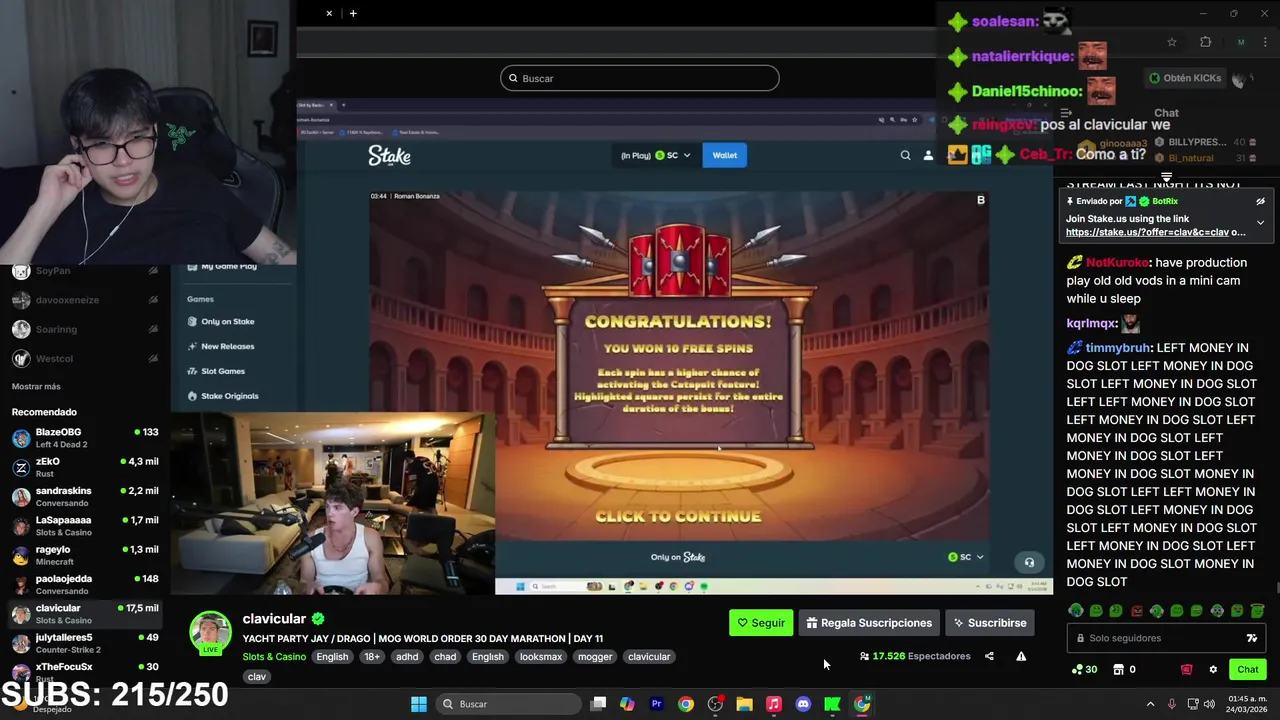Select the looksmax tag

coord(541,657)
